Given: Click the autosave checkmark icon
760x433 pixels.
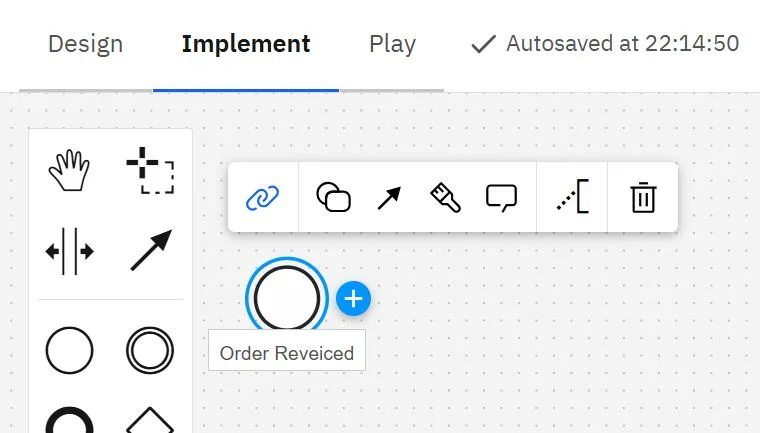Looking at the screenshot, I should [x=483, y=44].
